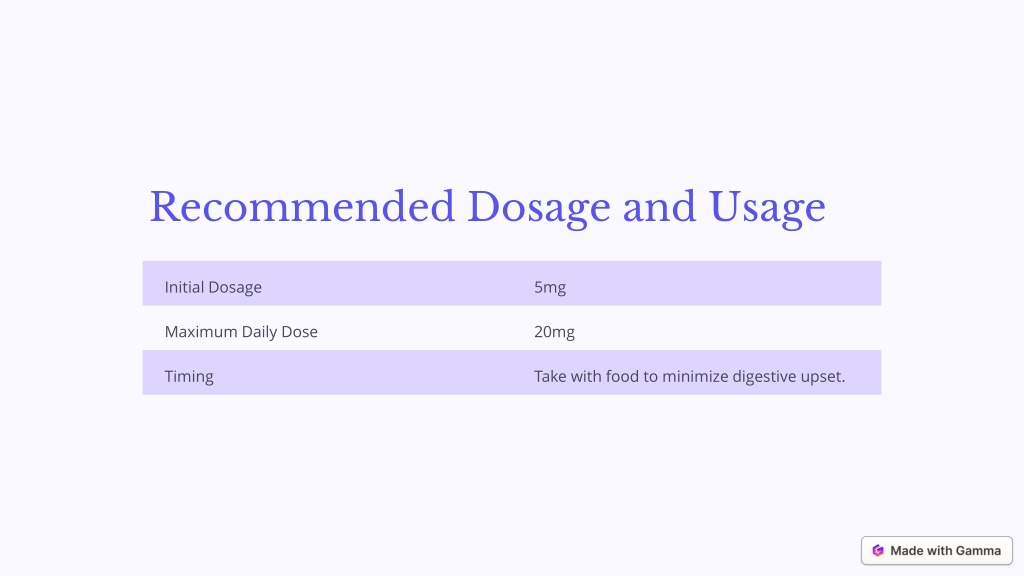Click the 5mg value cell

(697, 283)
